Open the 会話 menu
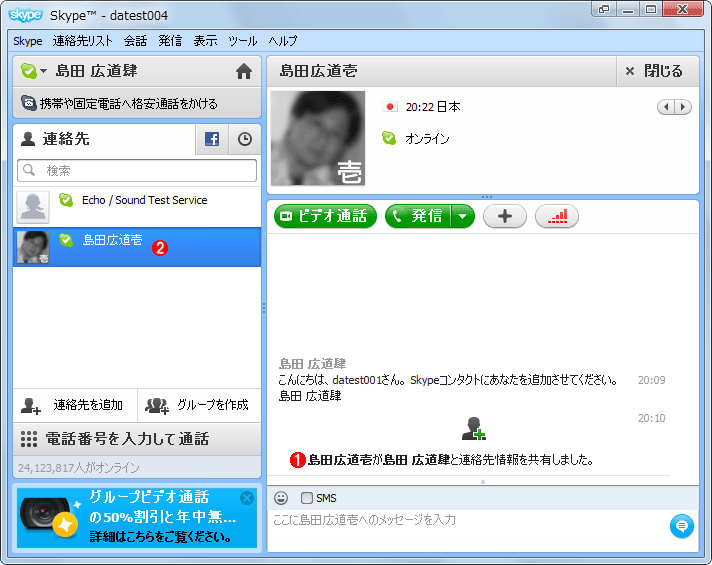This screenshot has height=565, width=712. [x=135, y=41]
